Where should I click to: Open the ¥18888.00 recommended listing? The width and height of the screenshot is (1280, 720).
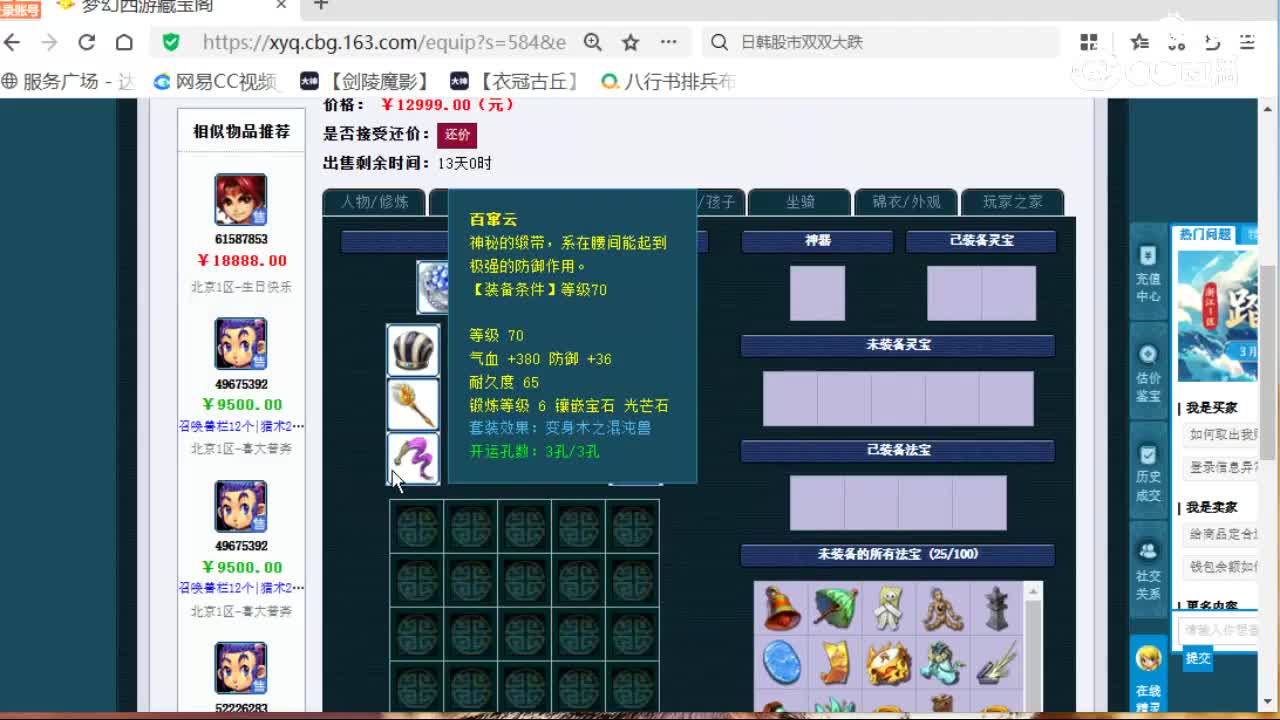242,260
